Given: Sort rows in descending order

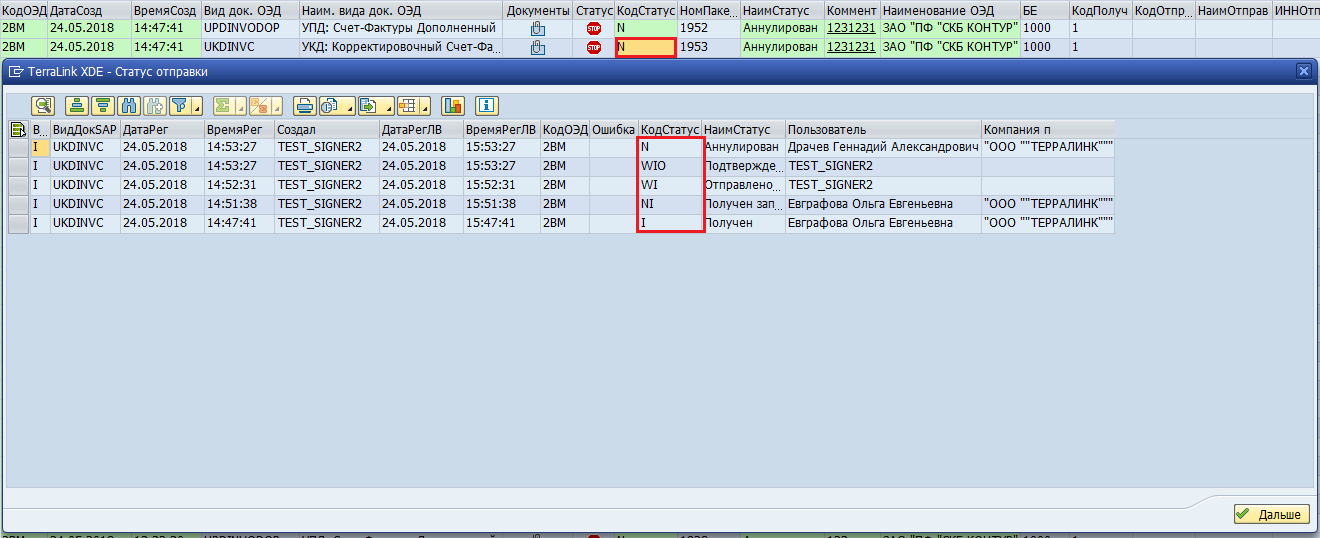Looking at the screenshot, I should [x=102, y=106].
